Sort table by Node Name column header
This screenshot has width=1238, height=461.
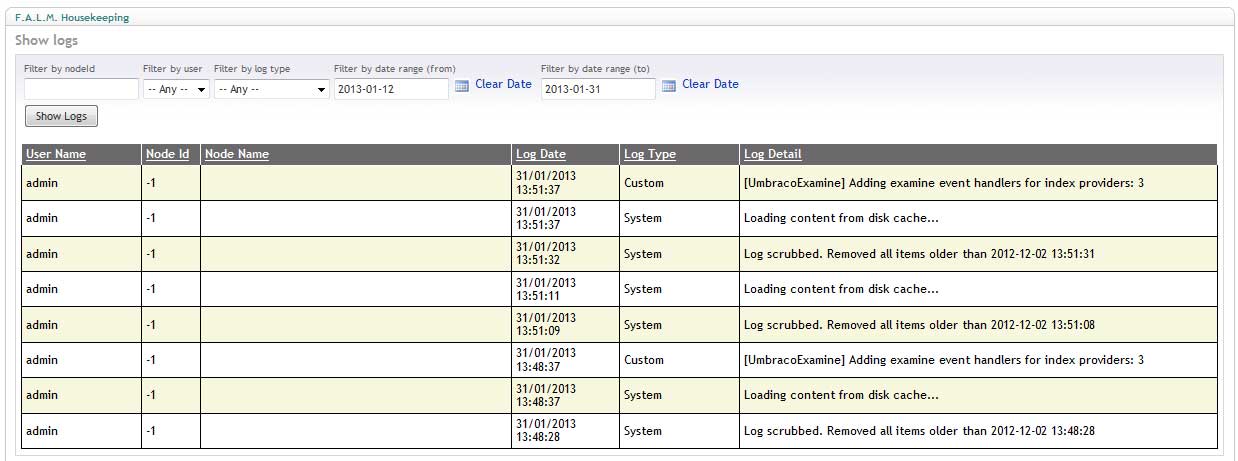(237, 154)
